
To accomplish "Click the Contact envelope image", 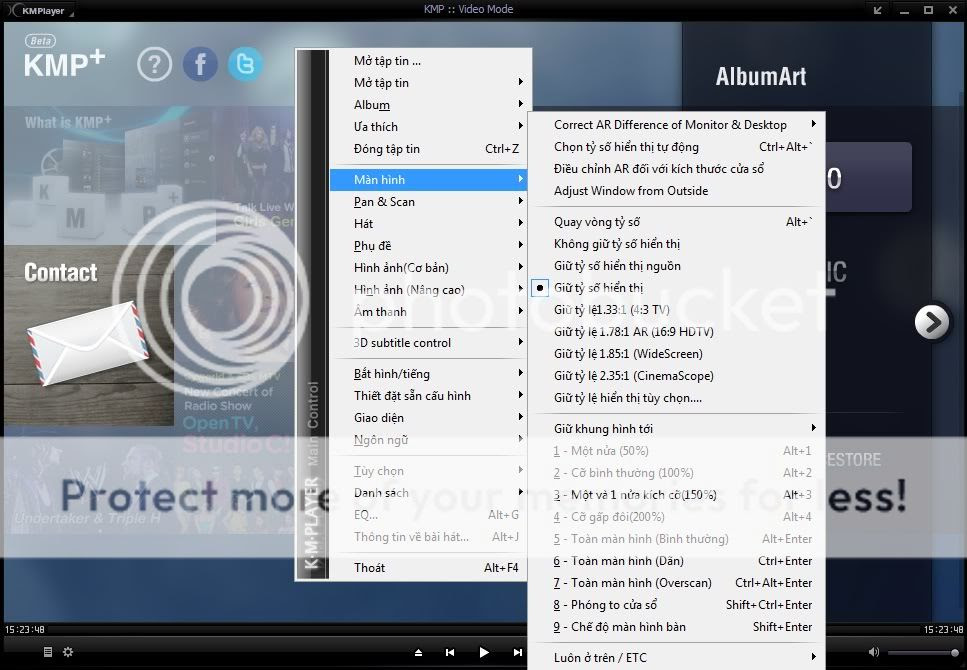I will click(x=86, y=344).
